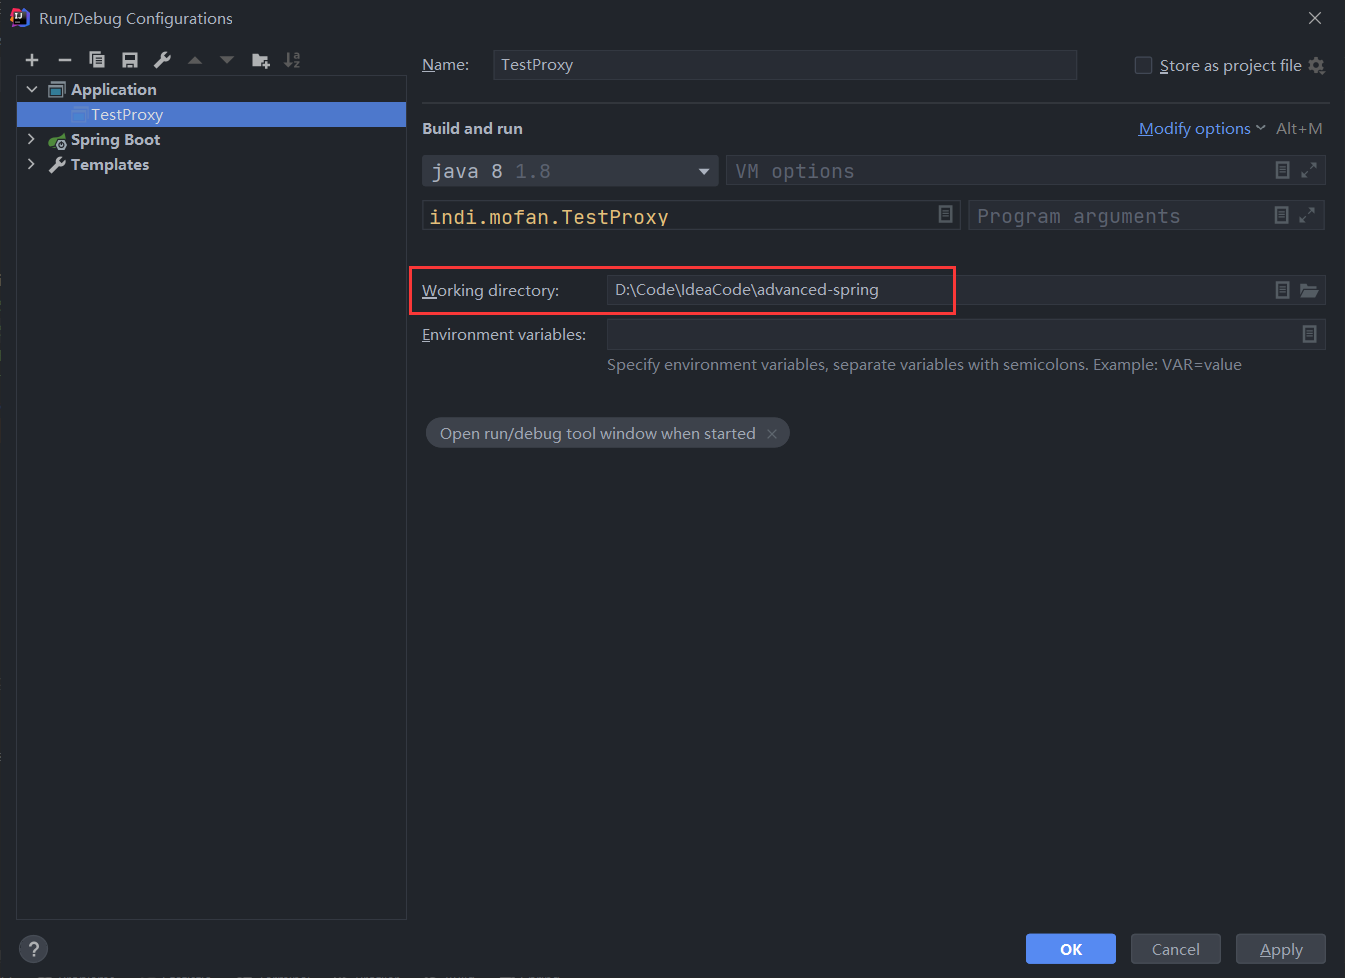Open the help question mark button
Screen dimensions: 1345x978
tap(33, 949)
